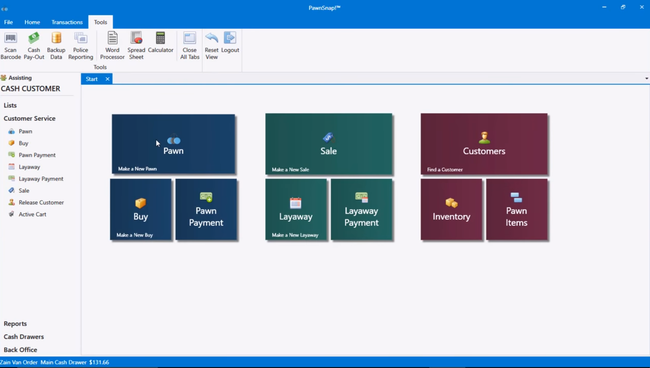Click Zain Van Order in status bar
Image resolution: width=650 pixels, height=368 pixels.
19,362
